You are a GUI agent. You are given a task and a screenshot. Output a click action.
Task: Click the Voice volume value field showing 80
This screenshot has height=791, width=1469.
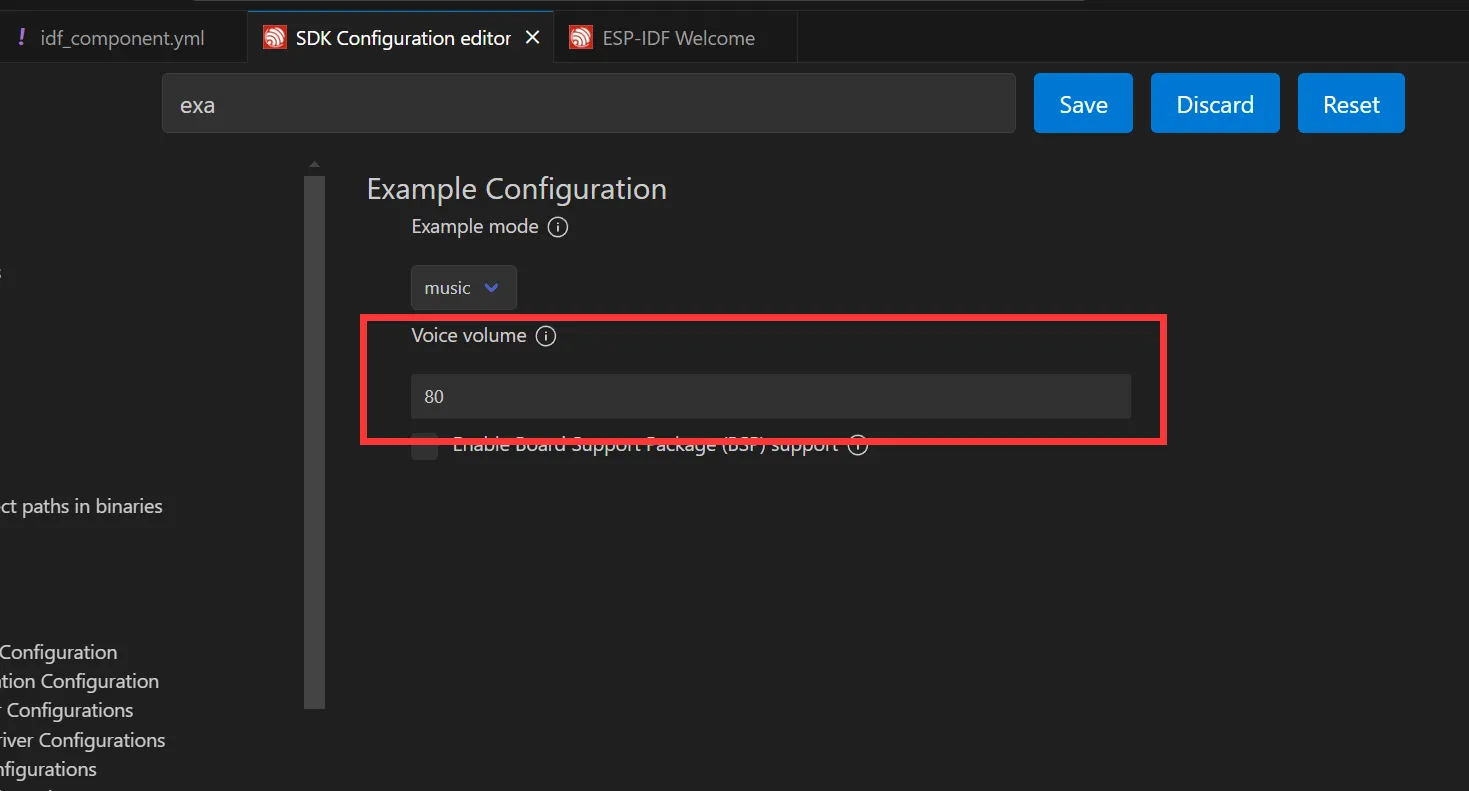770,396
